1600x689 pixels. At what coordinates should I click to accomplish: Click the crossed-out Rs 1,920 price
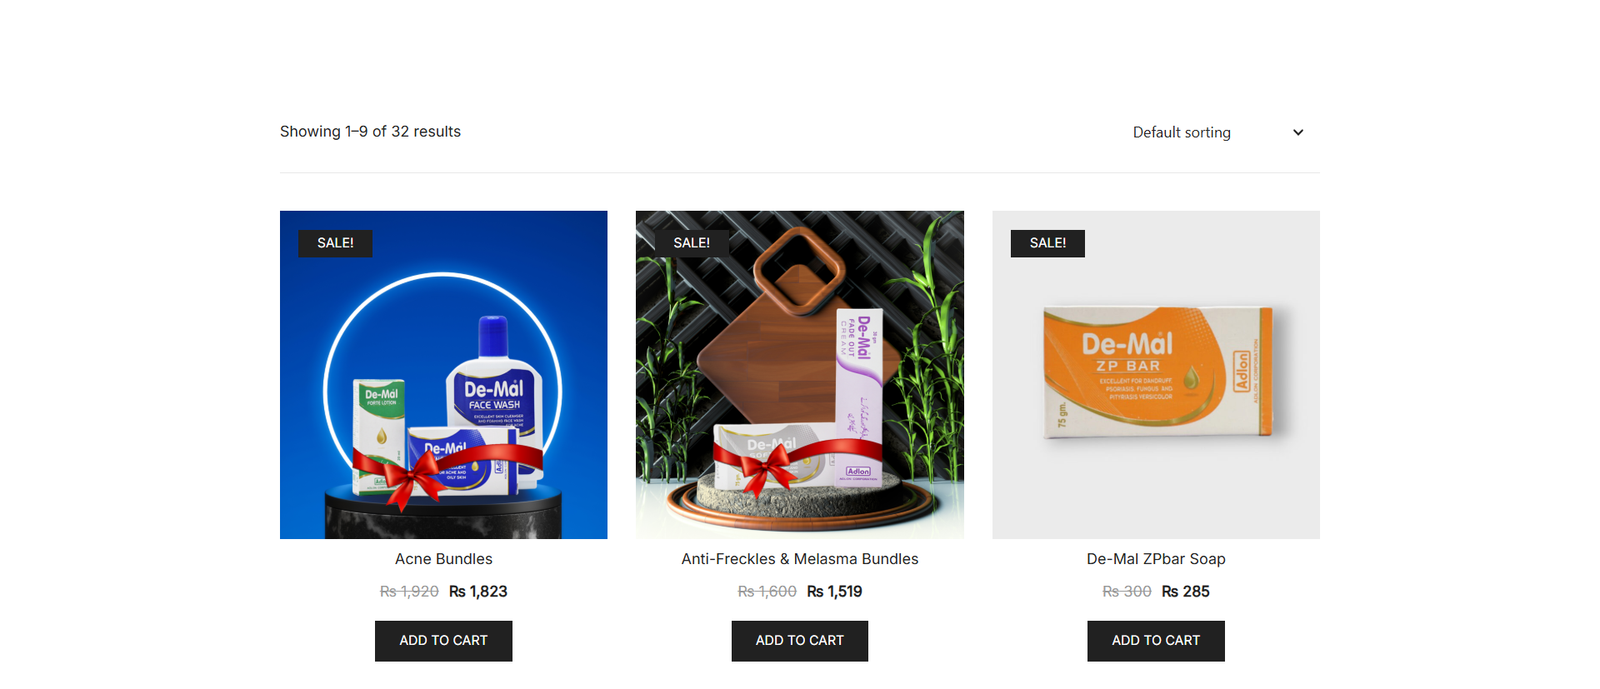pos(409,592)
